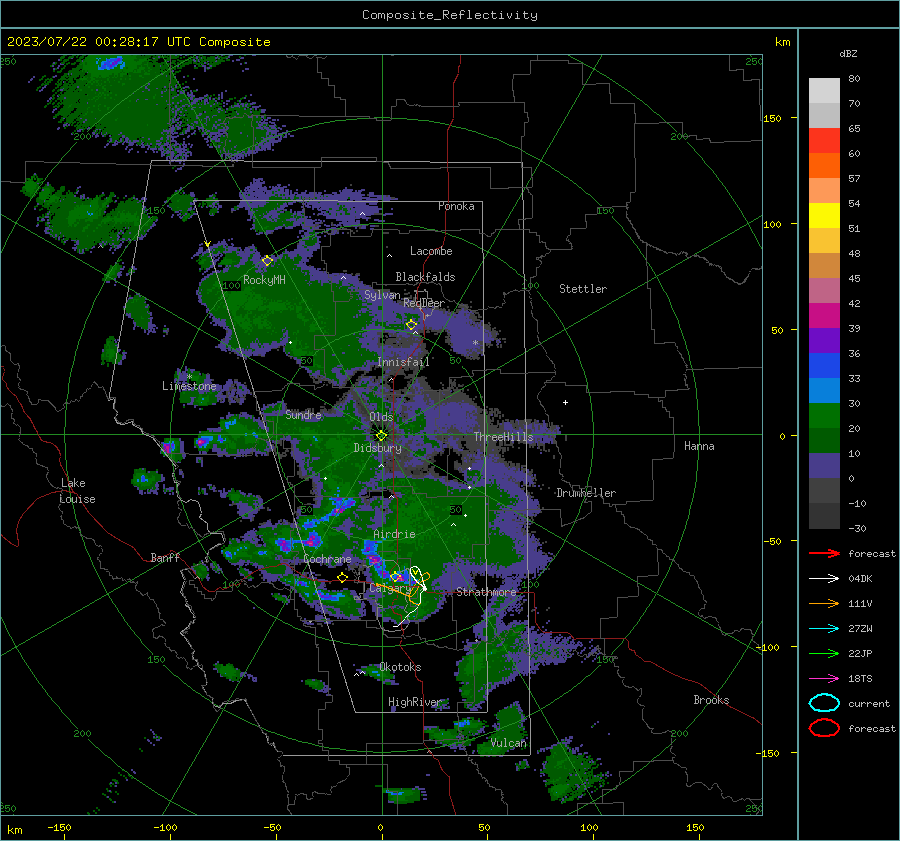Click the -150 tick label on bottom axis
This screenshot has height=841, width=900.
(x=59, y=828)
